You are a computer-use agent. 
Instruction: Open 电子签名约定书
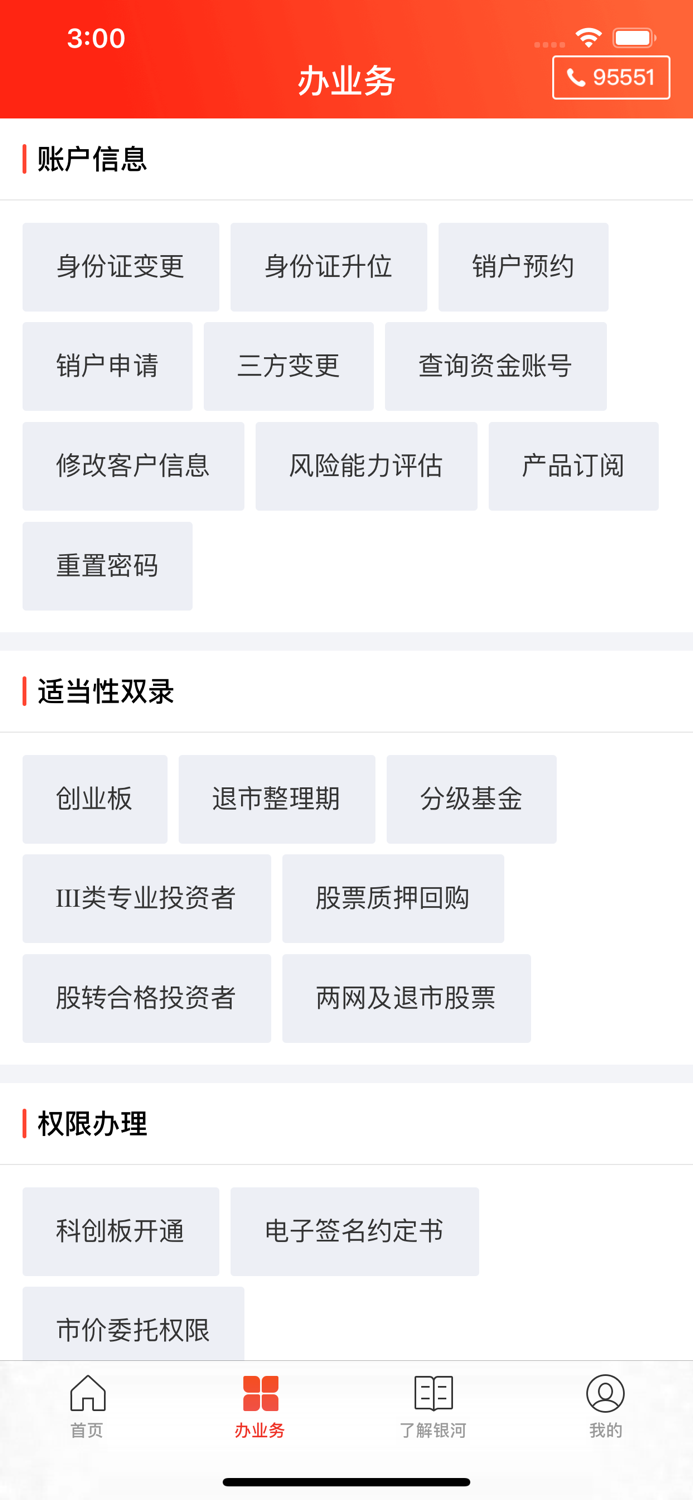(x=354, y=1231)
